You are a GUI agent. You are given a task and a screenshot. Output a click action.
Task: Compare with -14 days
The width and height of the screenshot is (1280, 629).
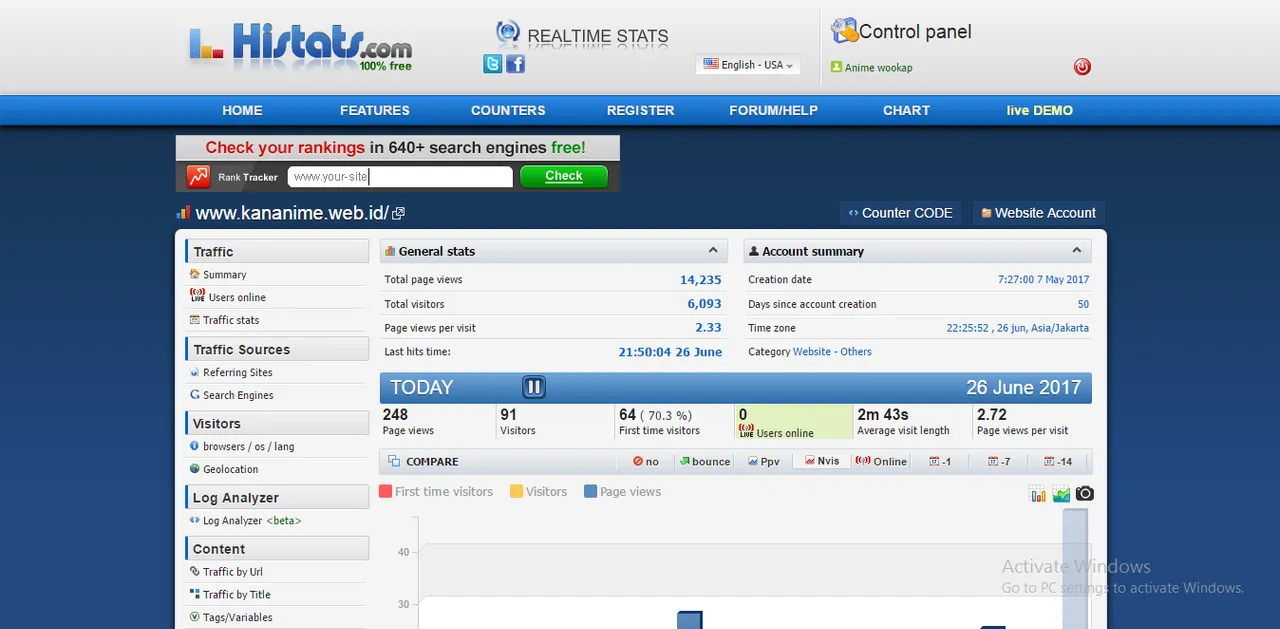tap(1058, 462)
